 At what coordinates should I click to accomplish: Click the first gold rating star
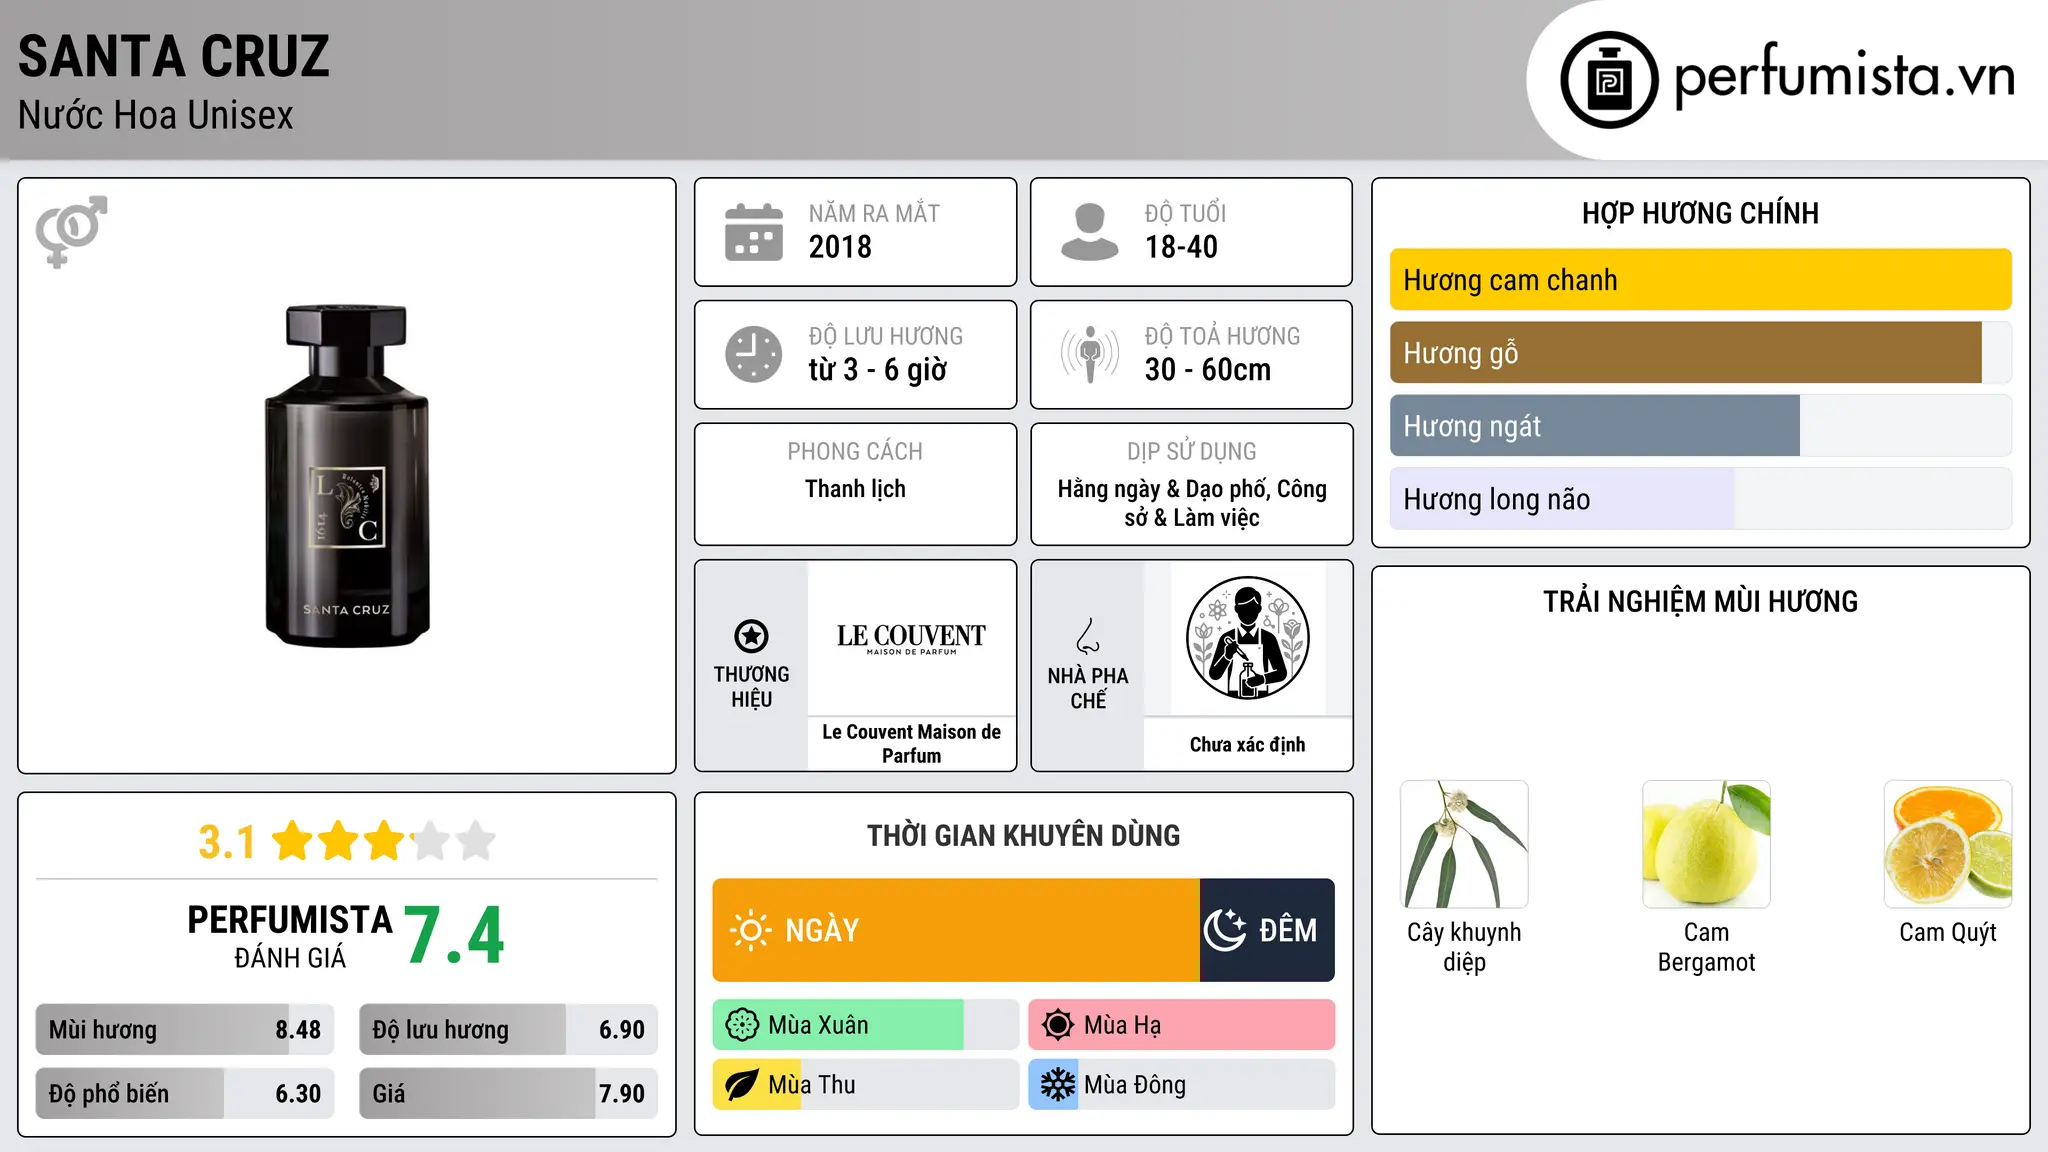coord(293,841)
